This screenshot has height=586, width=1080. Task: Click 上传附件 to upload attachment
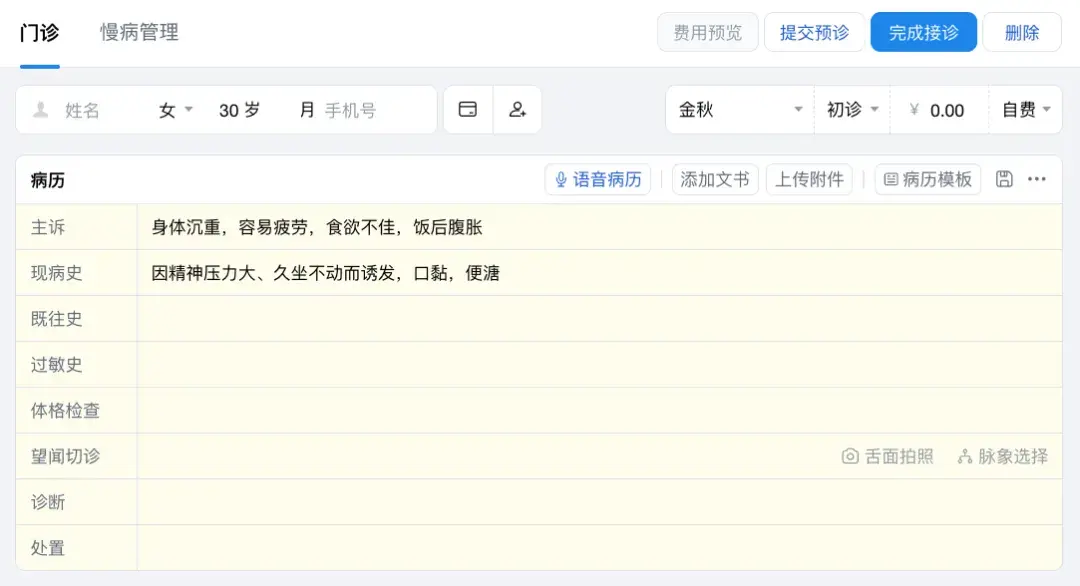coord(809,180)
